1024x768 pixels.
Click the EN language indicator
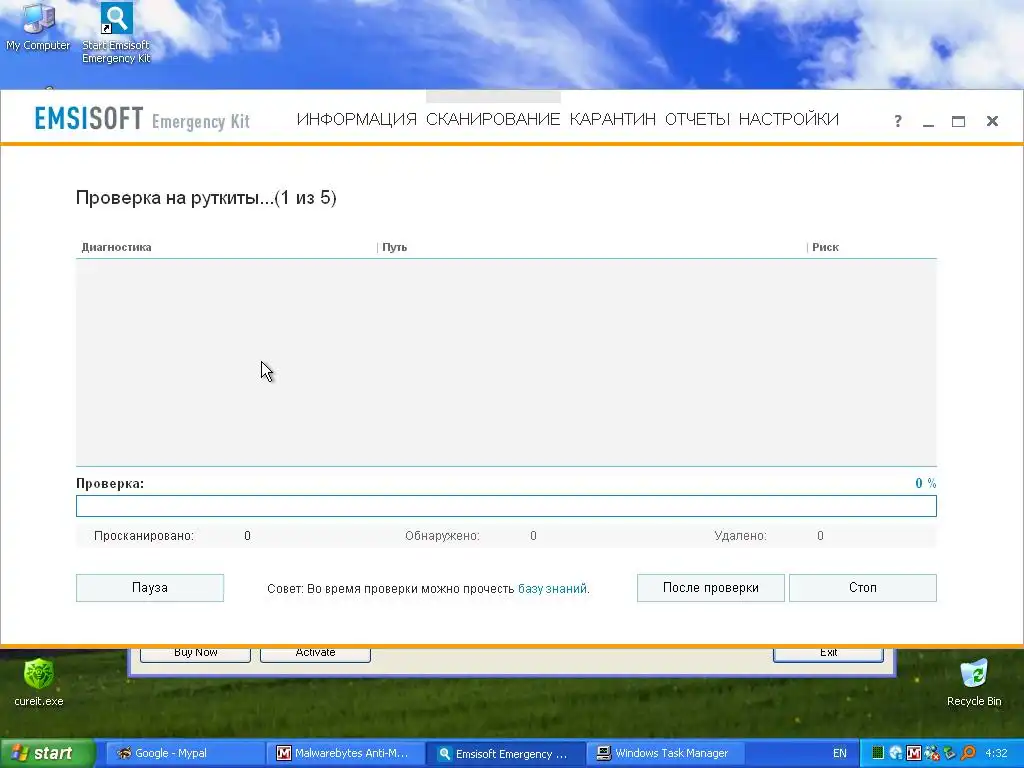click(840, 753)
